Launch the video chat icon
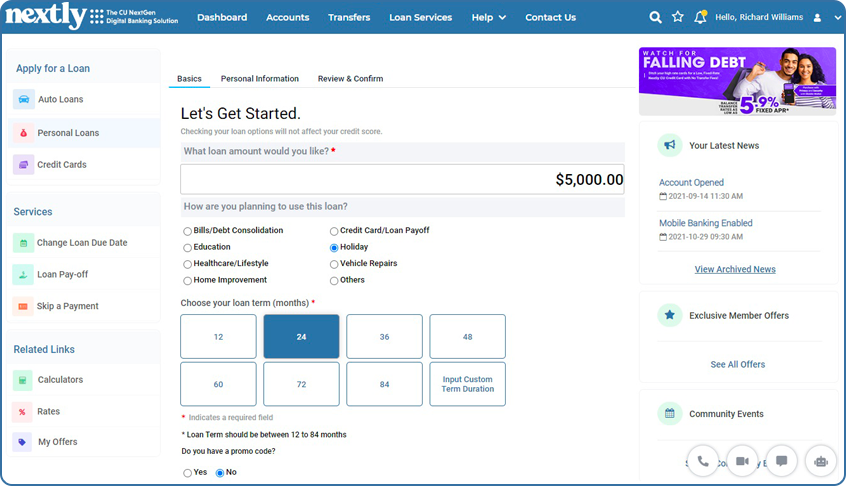Screen dimensions: 846x486 [x=742, y=461]
